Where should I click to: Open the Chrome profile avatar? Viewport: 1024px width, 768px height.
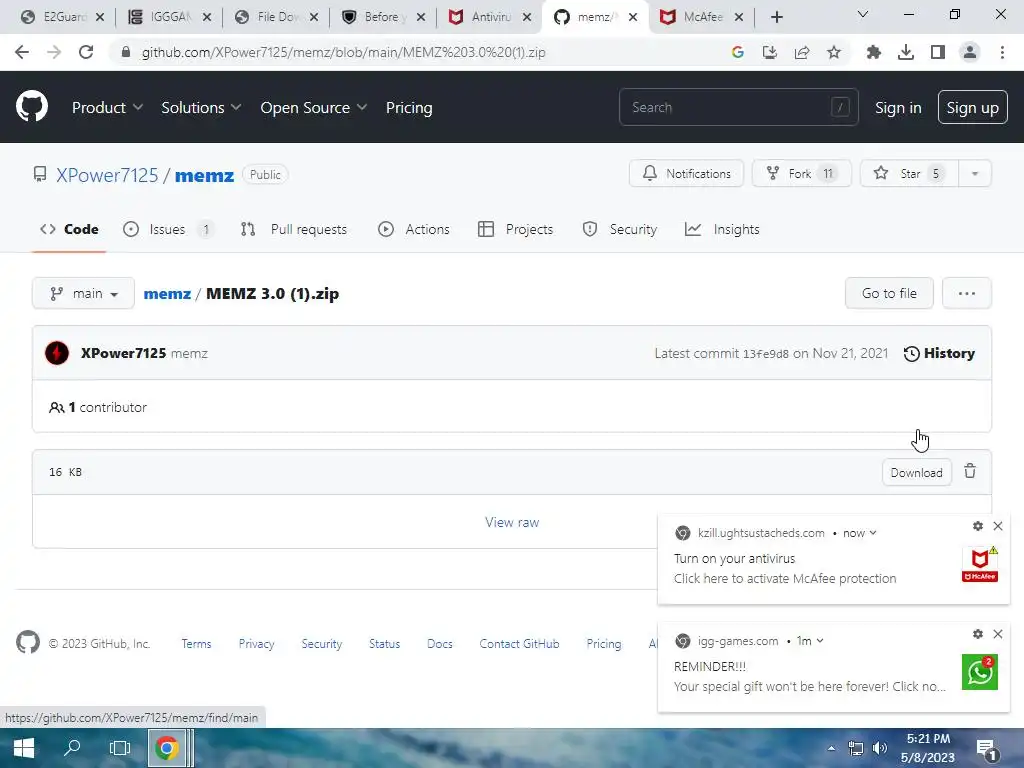point(970,52)
